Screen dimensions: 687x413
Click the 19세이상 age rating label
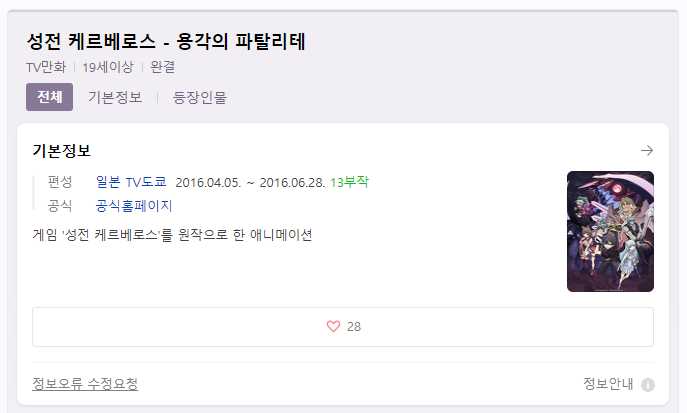[108, 67]
